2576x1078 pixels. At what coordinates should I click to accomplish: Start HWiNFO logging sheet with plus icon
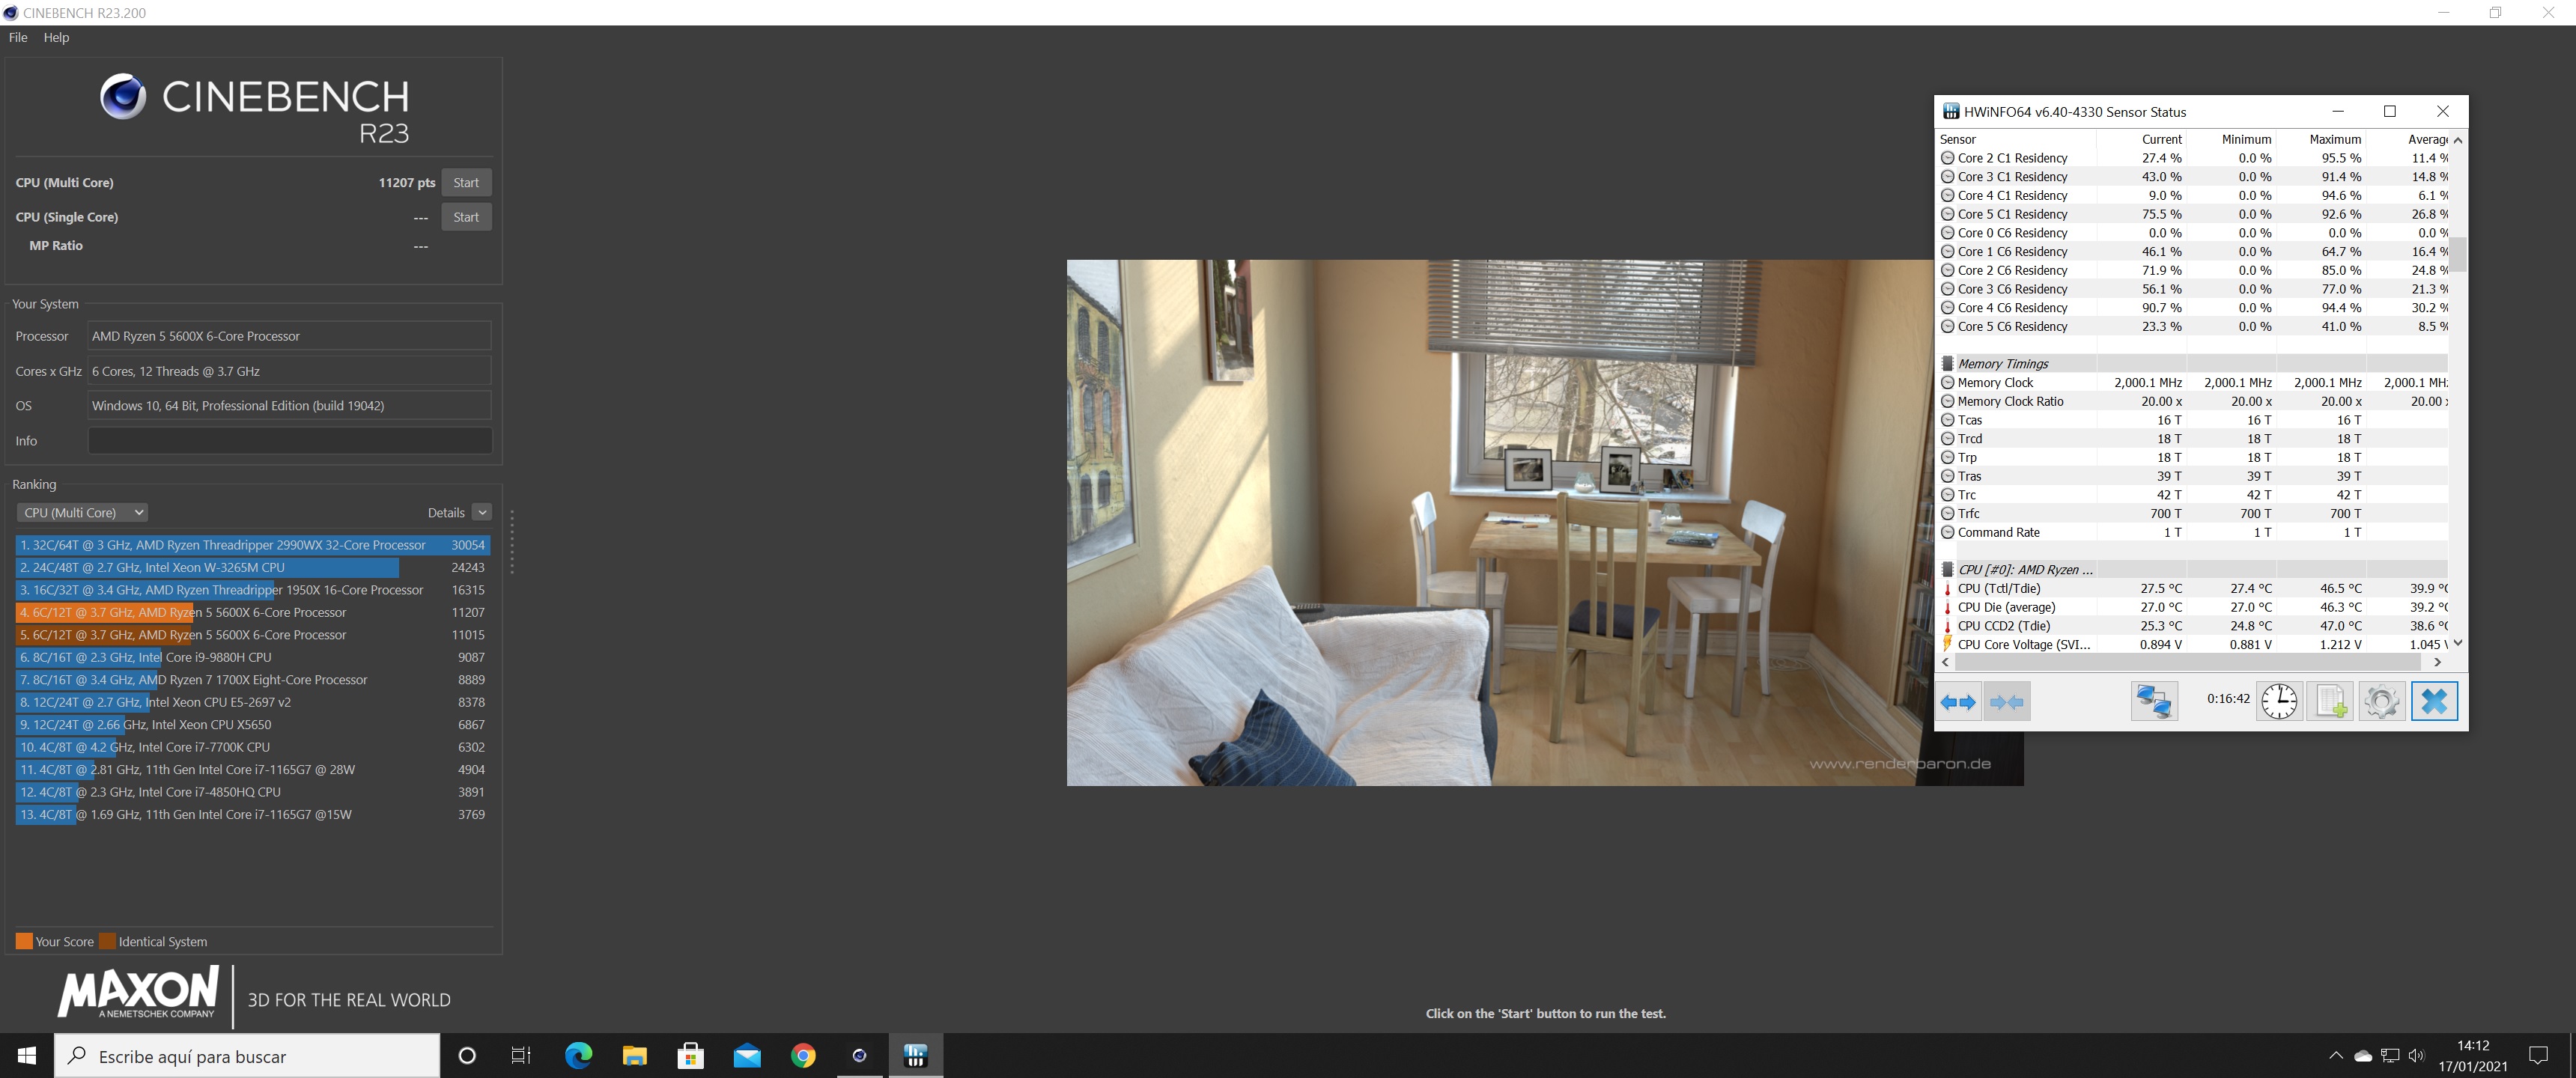pos(2331,701)
